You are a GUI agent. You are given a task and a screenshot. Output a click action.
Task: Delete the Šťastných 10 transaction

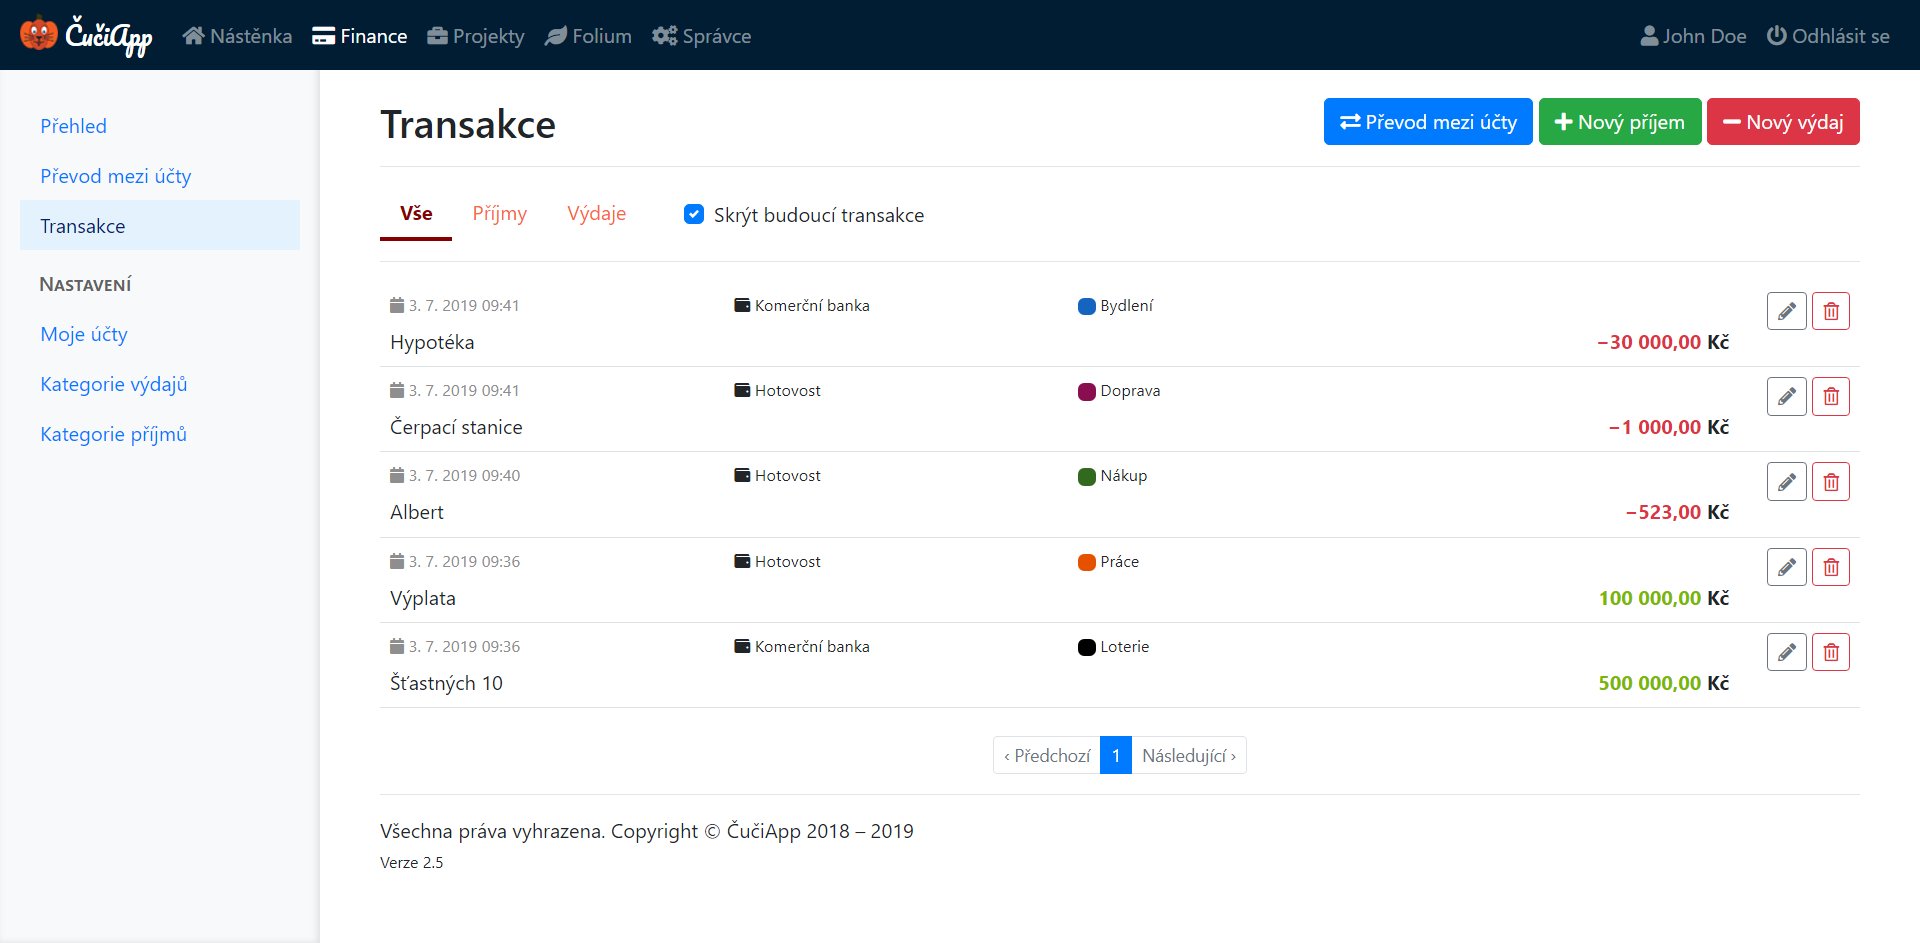pyautogui.click(x=1830, y=652)
